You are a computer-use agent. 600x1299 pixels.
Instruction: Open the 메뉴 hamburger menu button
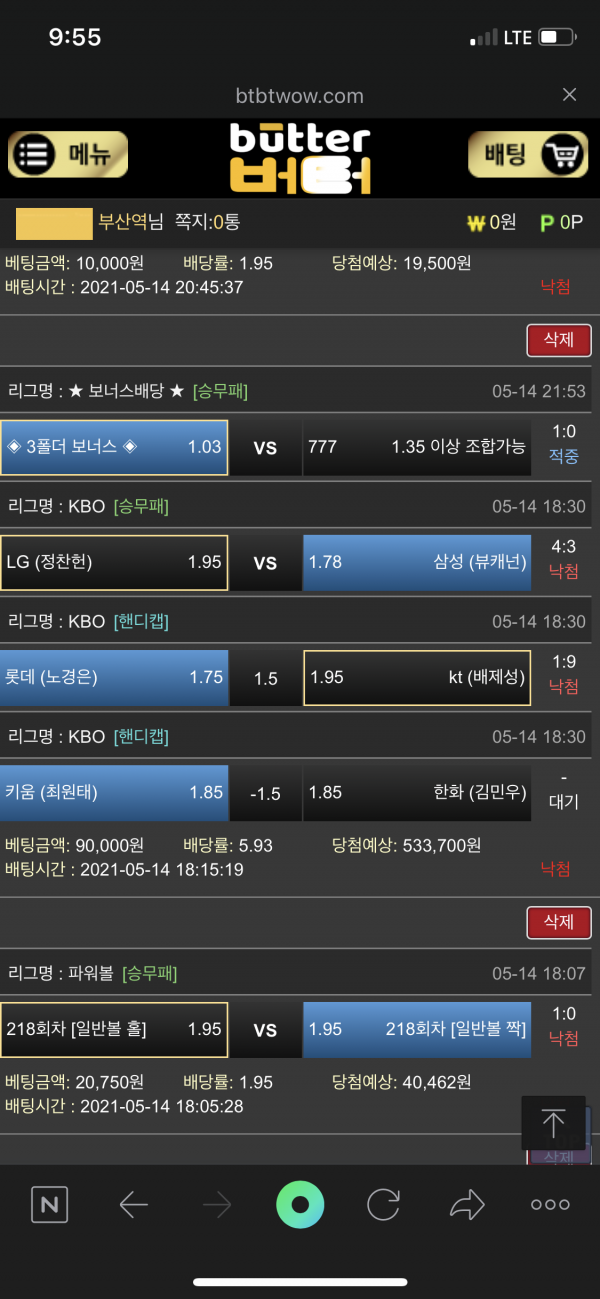tap(68, 155)
